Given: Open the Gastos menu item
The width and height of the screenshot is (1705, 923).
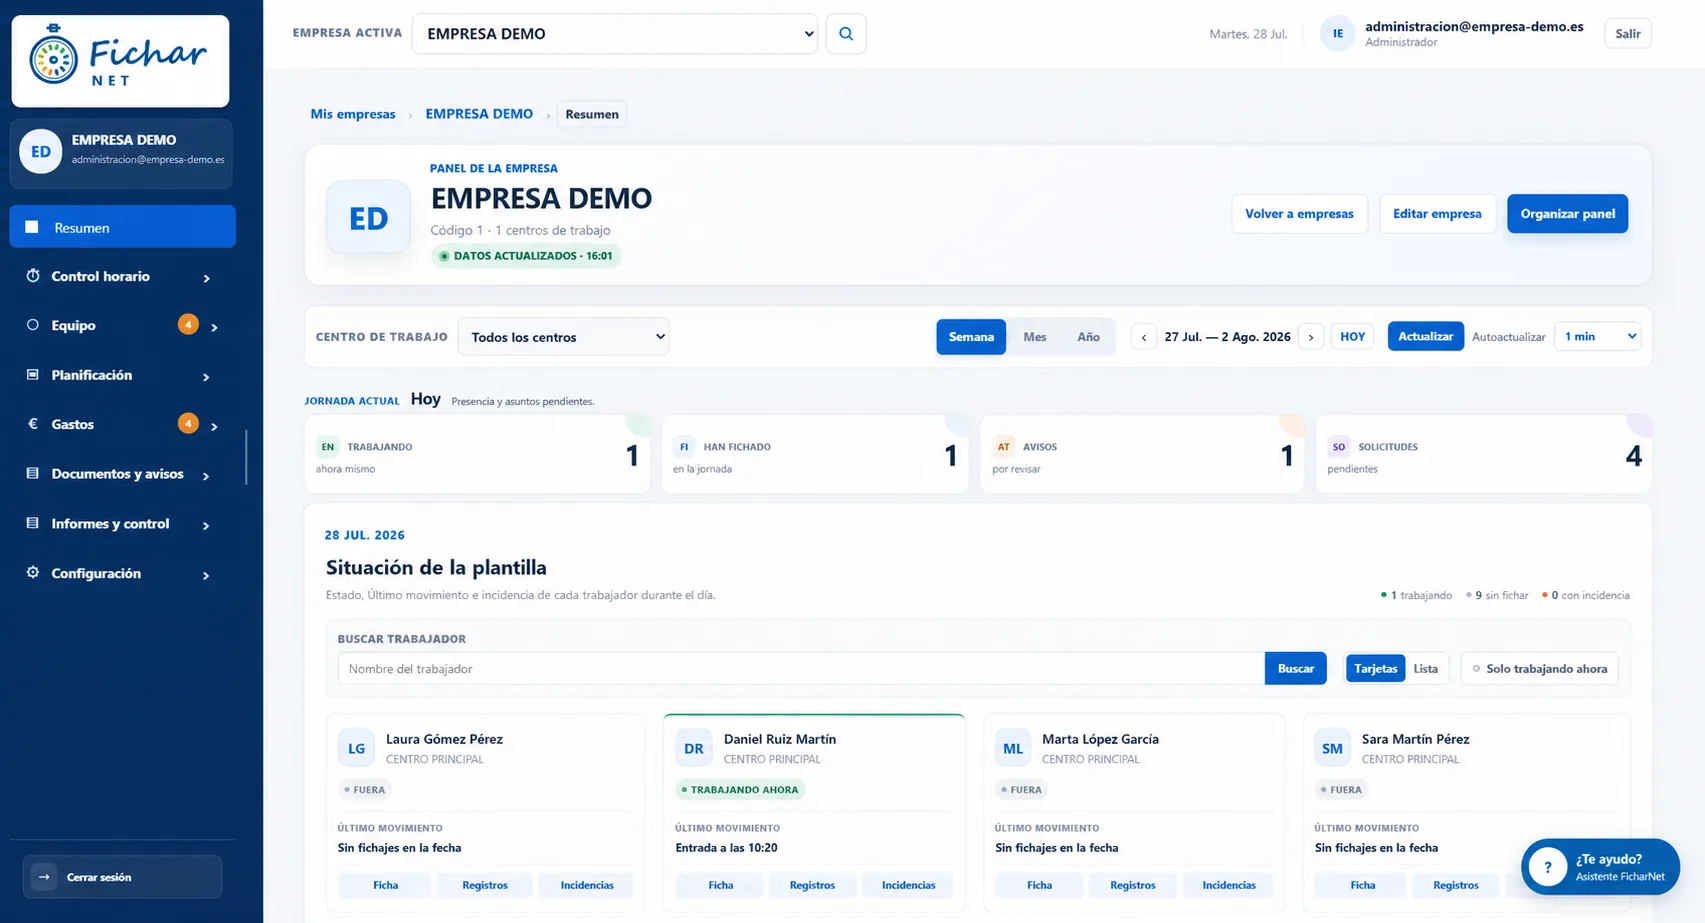Looking at the screenshot, I should (123, 424).
